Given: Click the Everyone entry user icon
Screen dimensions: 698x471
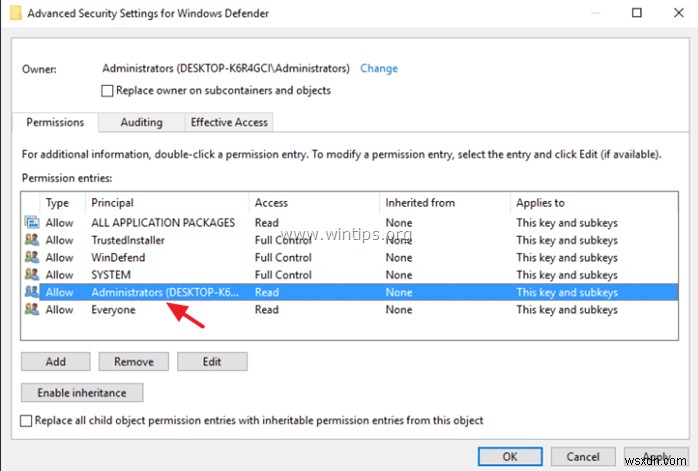Looking at the screenshot, I should coord(31,309).
